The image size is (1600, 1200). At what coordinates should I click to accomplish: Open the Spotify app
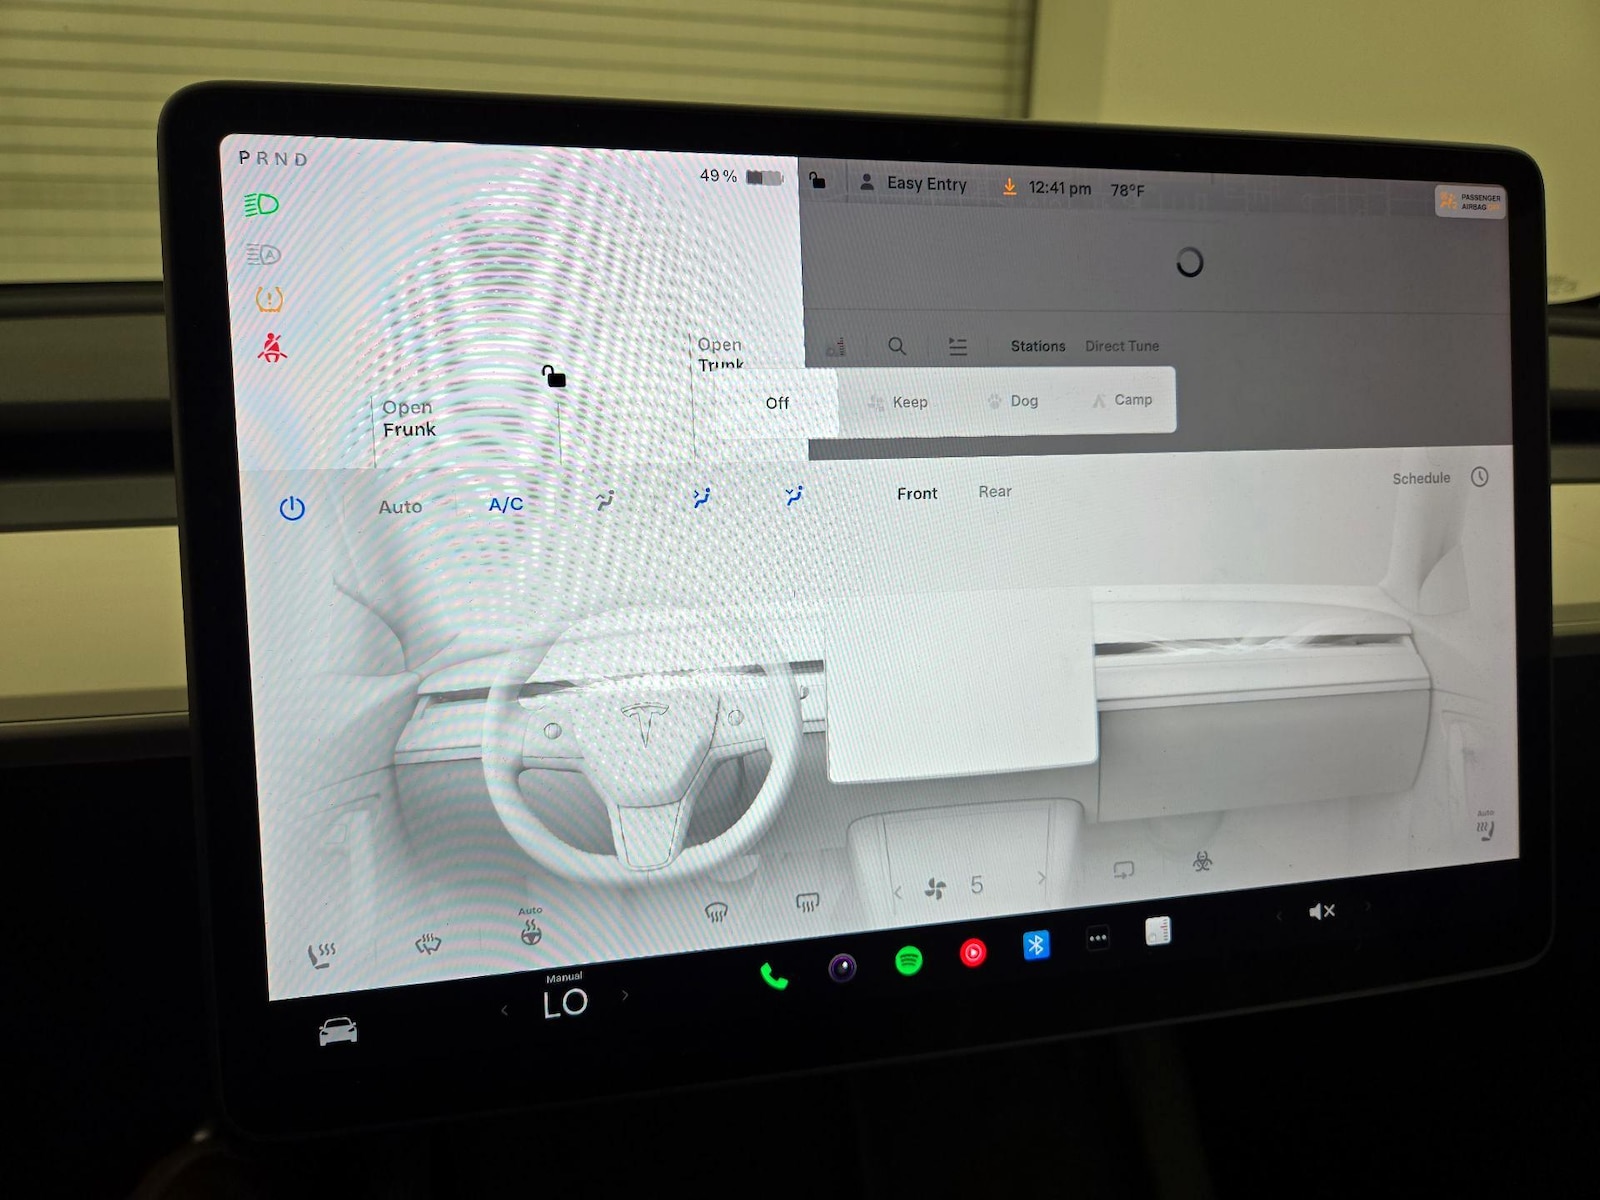coord(908,961)
